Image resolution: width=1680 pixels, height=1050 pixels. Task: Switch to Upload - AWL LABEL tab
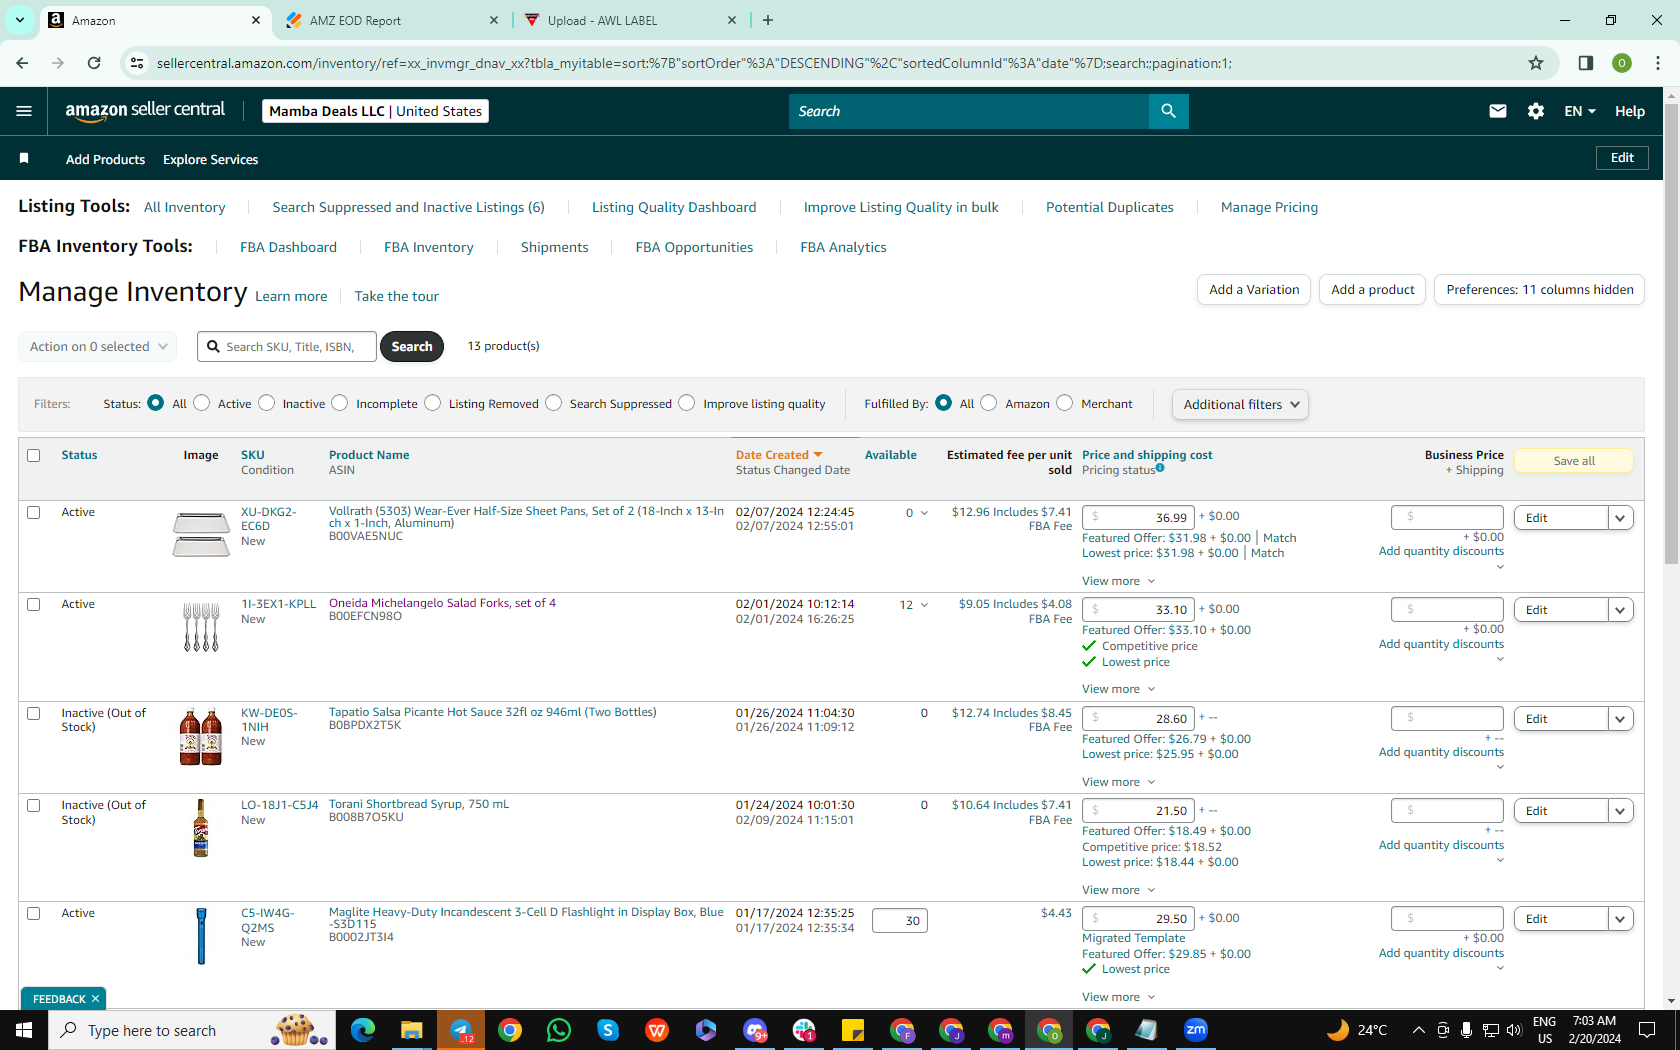point(632,20)
